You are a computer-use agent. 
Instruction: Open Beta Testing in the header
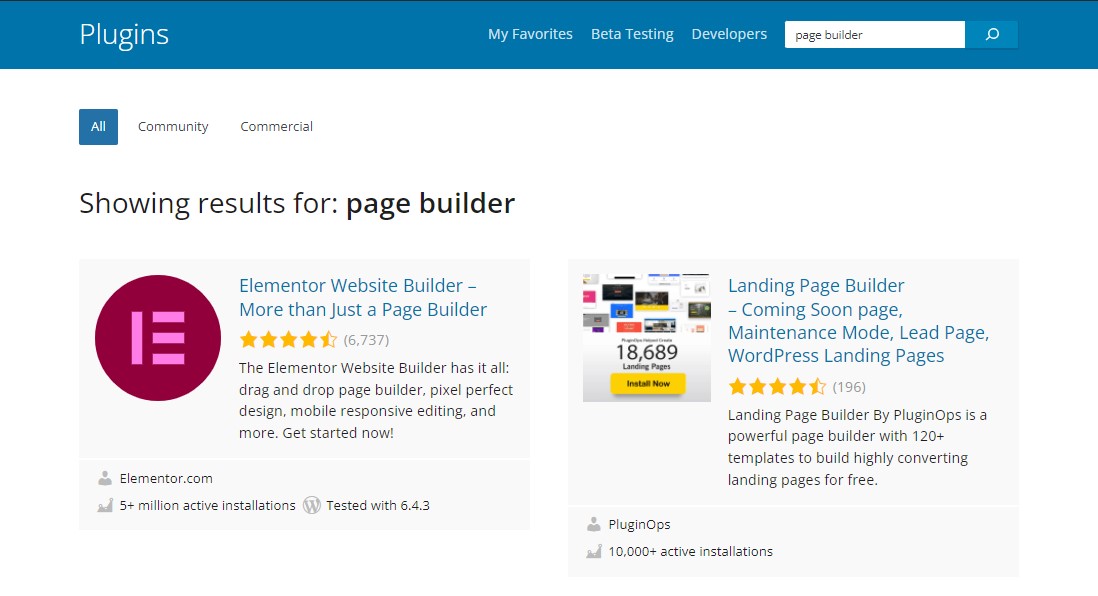pos(632,34)
